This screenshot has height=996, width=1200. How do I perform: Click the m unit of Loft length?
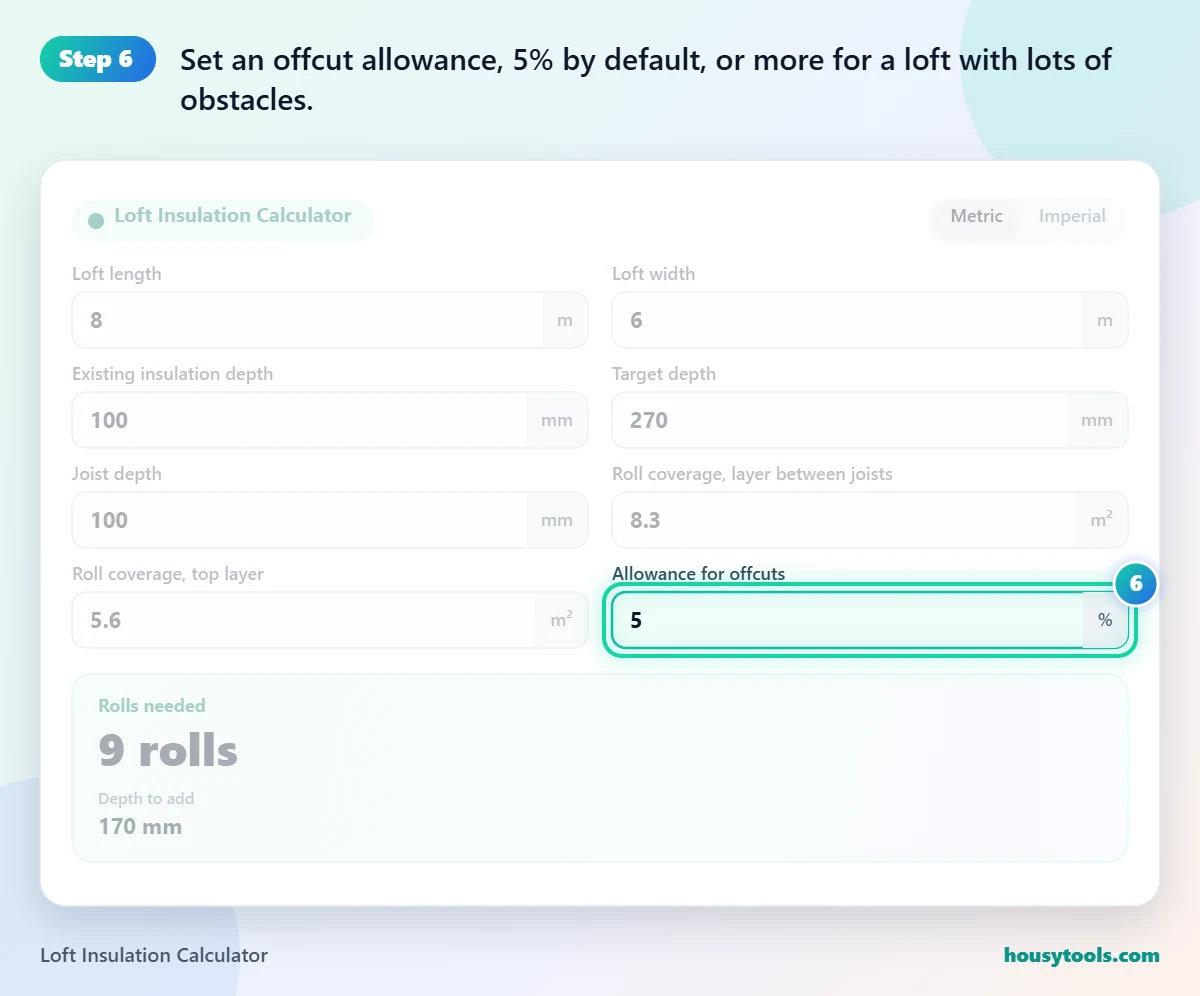pos(565,320)
